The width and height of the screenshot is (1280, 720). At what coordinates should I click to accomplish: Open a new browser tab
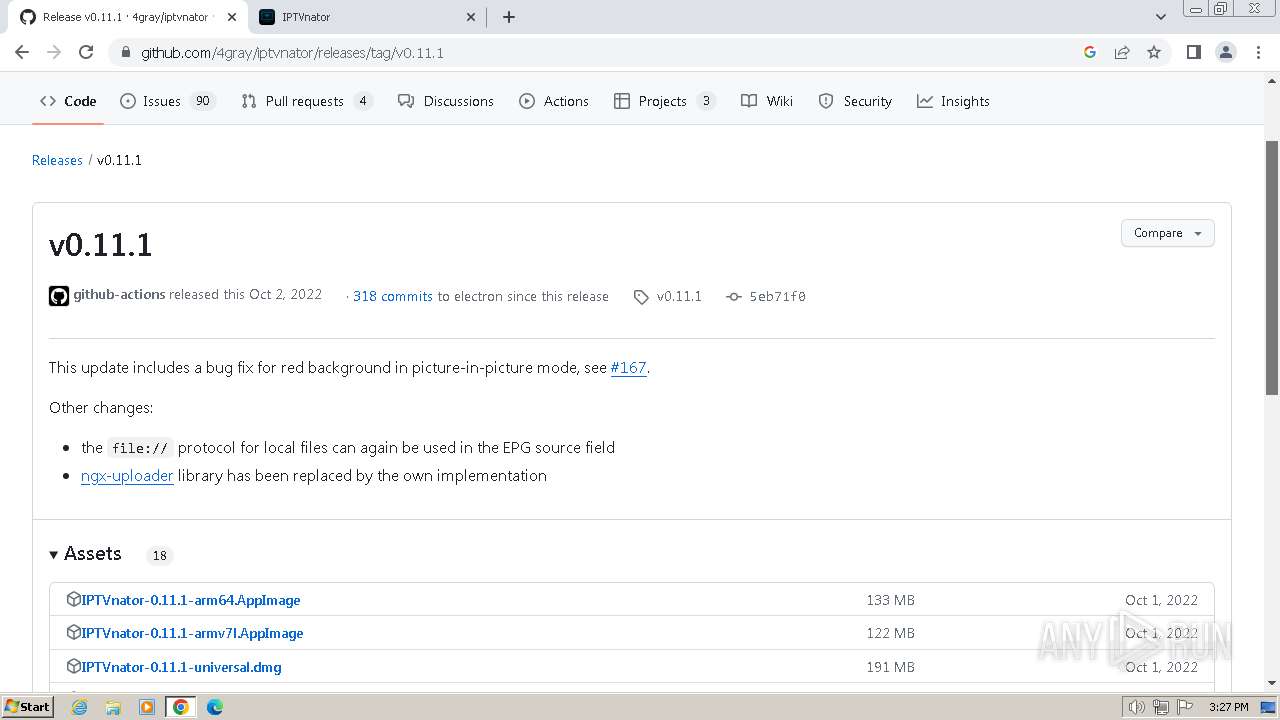508,17
